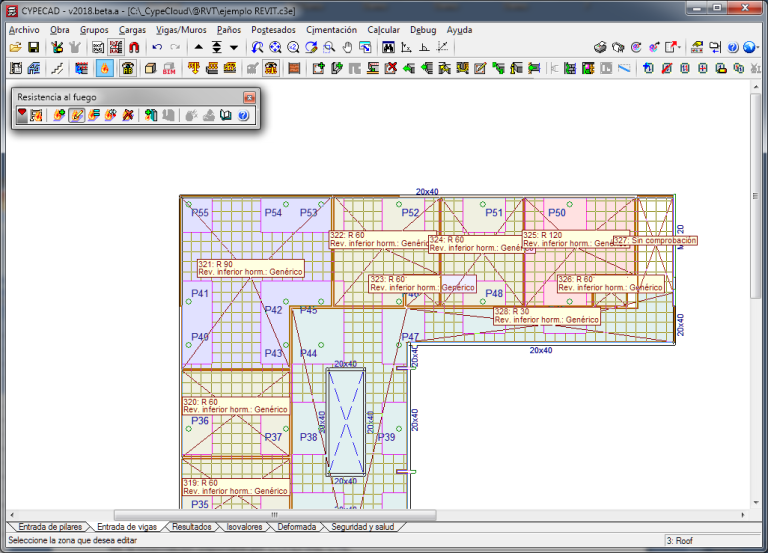Select the Pan hand tool
Image resolution: width=768 pixels, height=553 pixels.
pyautogui.click(x=347, y=47)
